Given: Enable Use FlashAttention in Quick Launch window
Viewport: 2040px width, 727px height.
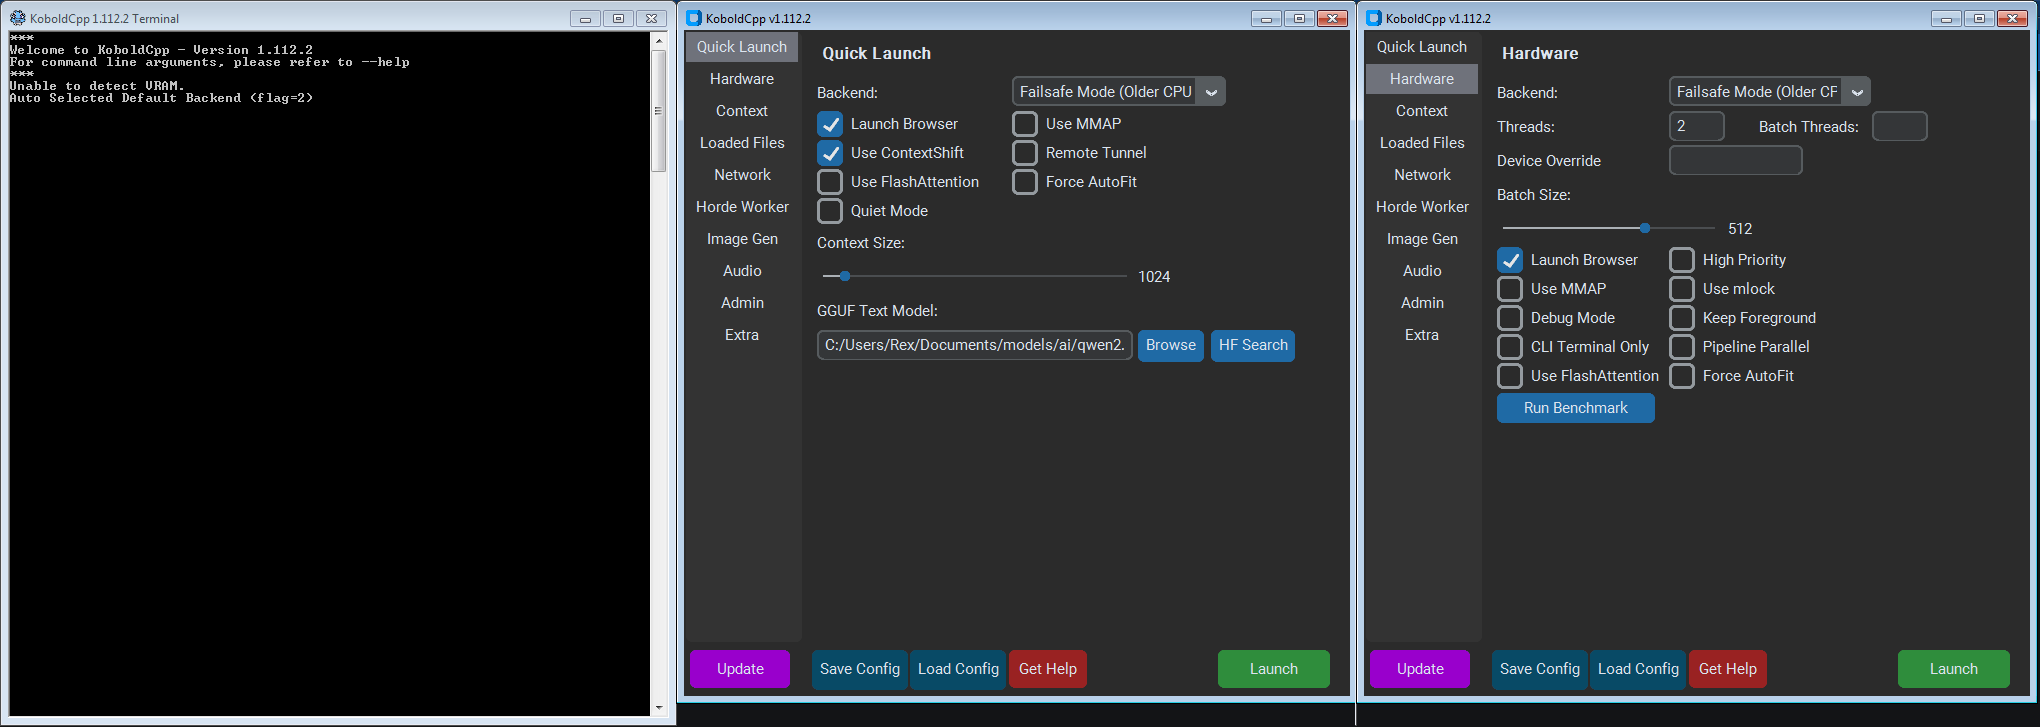Looking at the screenshot, I should pyautogui.click(x=830, y=182).
